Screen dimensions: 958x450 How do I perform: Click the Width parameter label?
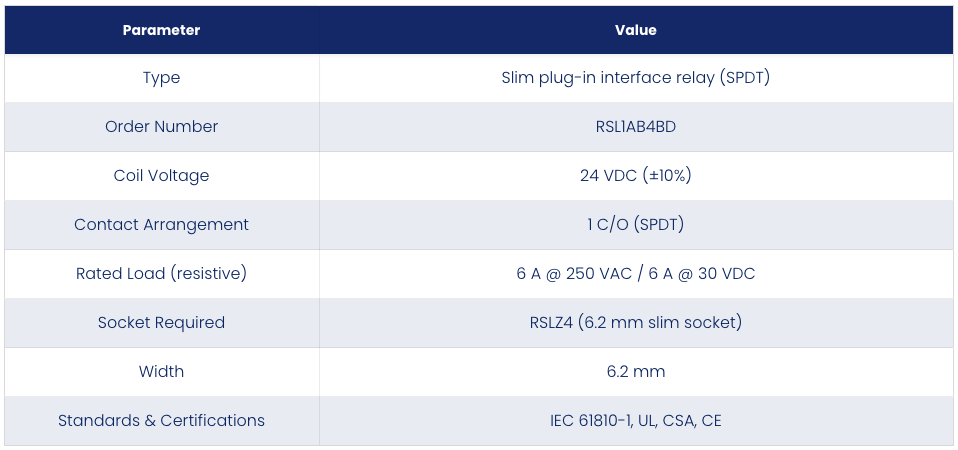[161, 371]
